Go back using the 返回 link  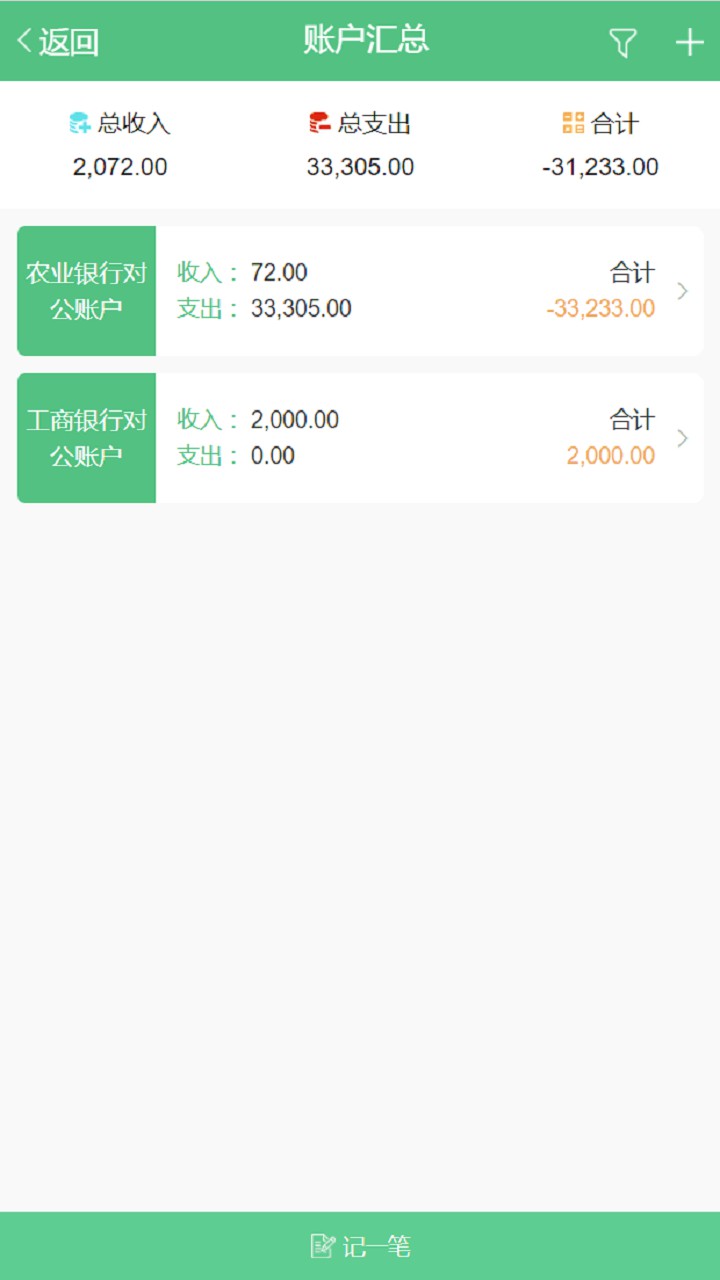(x=68, y=42)
